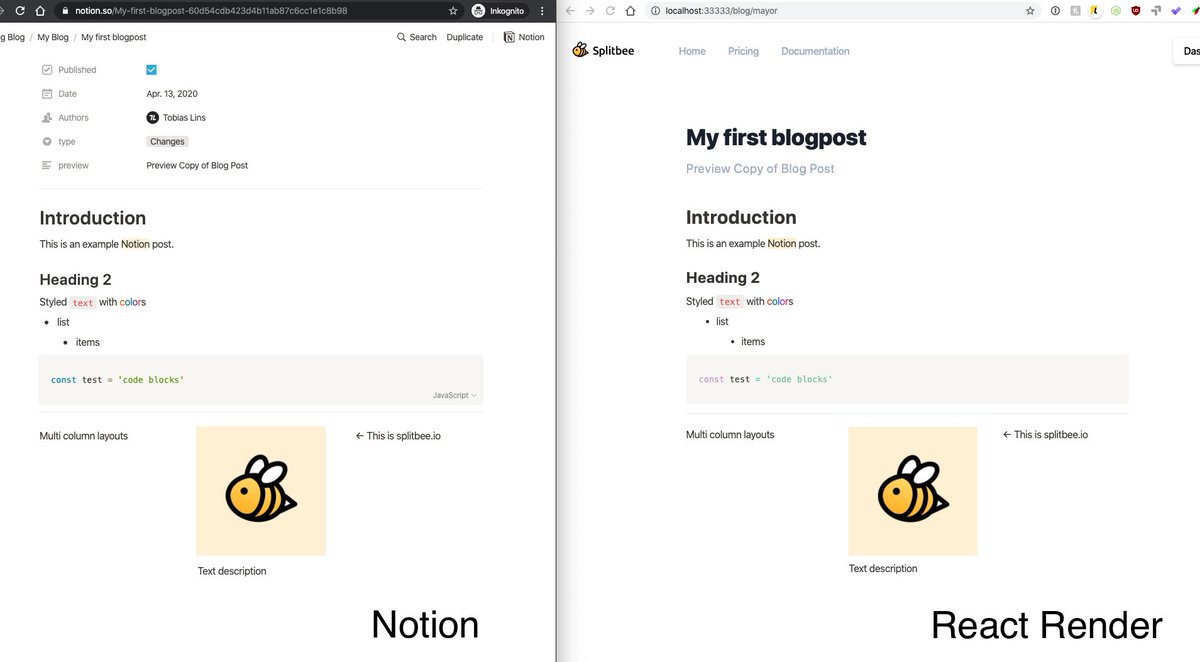This screenshot has width=1200, height=662.
Task: Go forward in the localhost browser window
Action: point(590,11)
